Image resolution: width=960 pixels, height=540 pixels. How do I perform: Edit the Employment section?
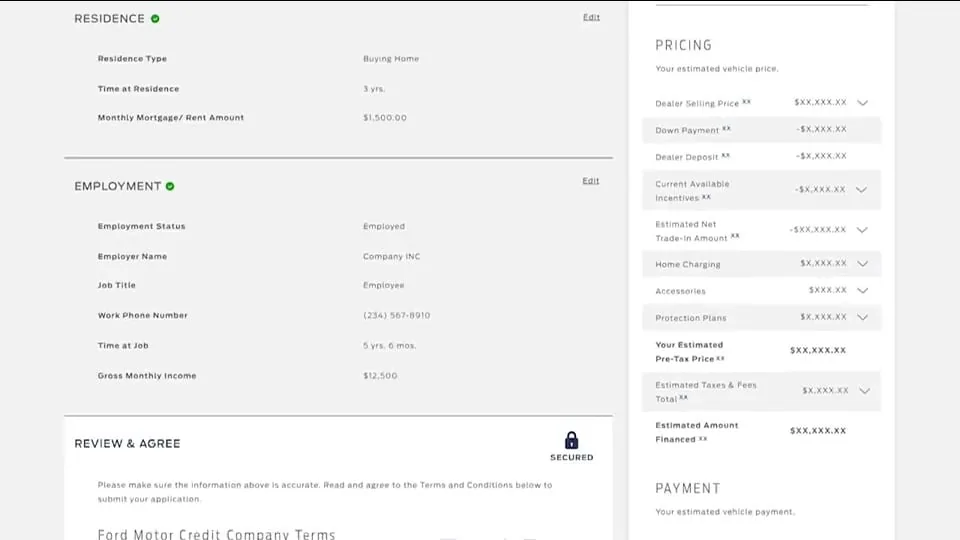tap(591, 181)
